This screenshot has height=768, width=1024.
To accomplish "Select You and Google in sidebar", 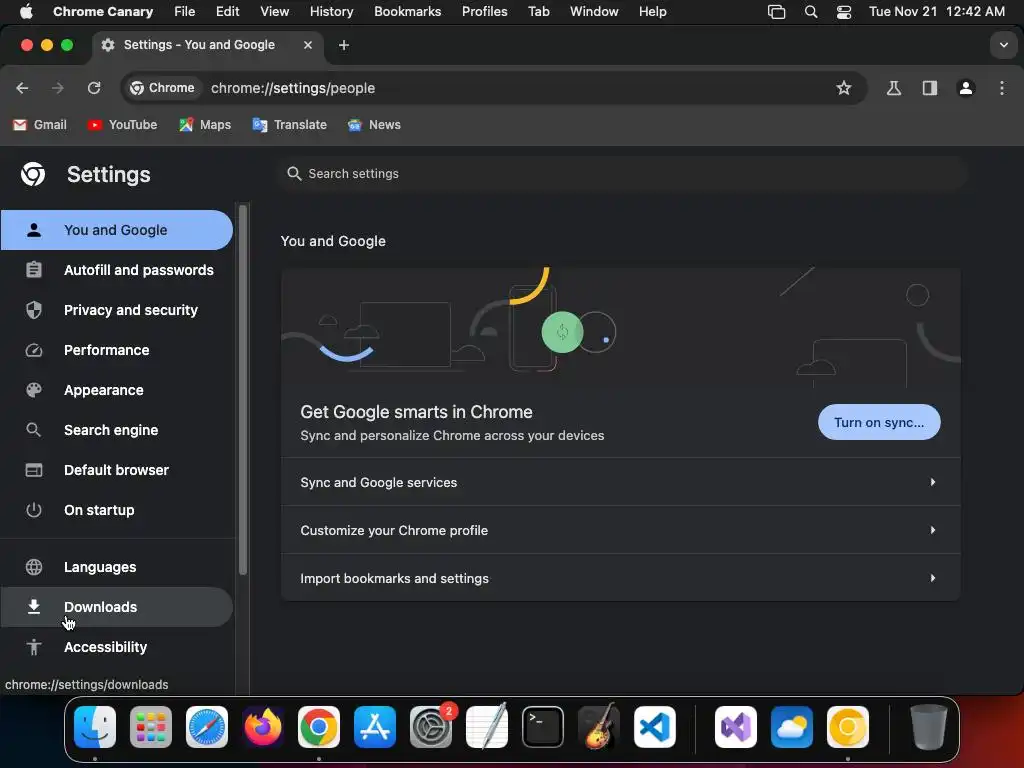I will (116, 230).
